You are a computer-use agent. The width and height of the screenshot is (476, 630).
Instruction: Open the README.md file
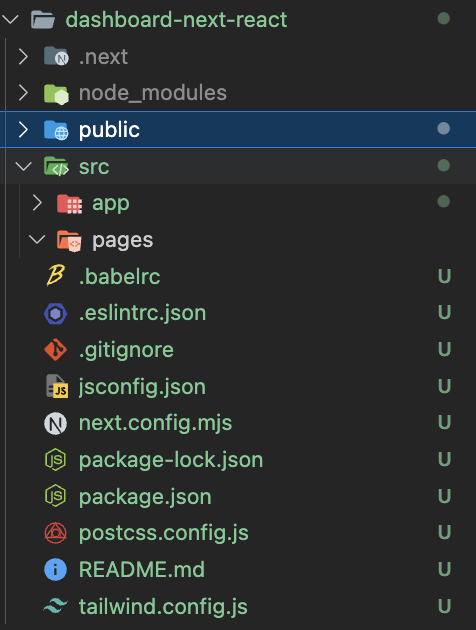[142, 569]
